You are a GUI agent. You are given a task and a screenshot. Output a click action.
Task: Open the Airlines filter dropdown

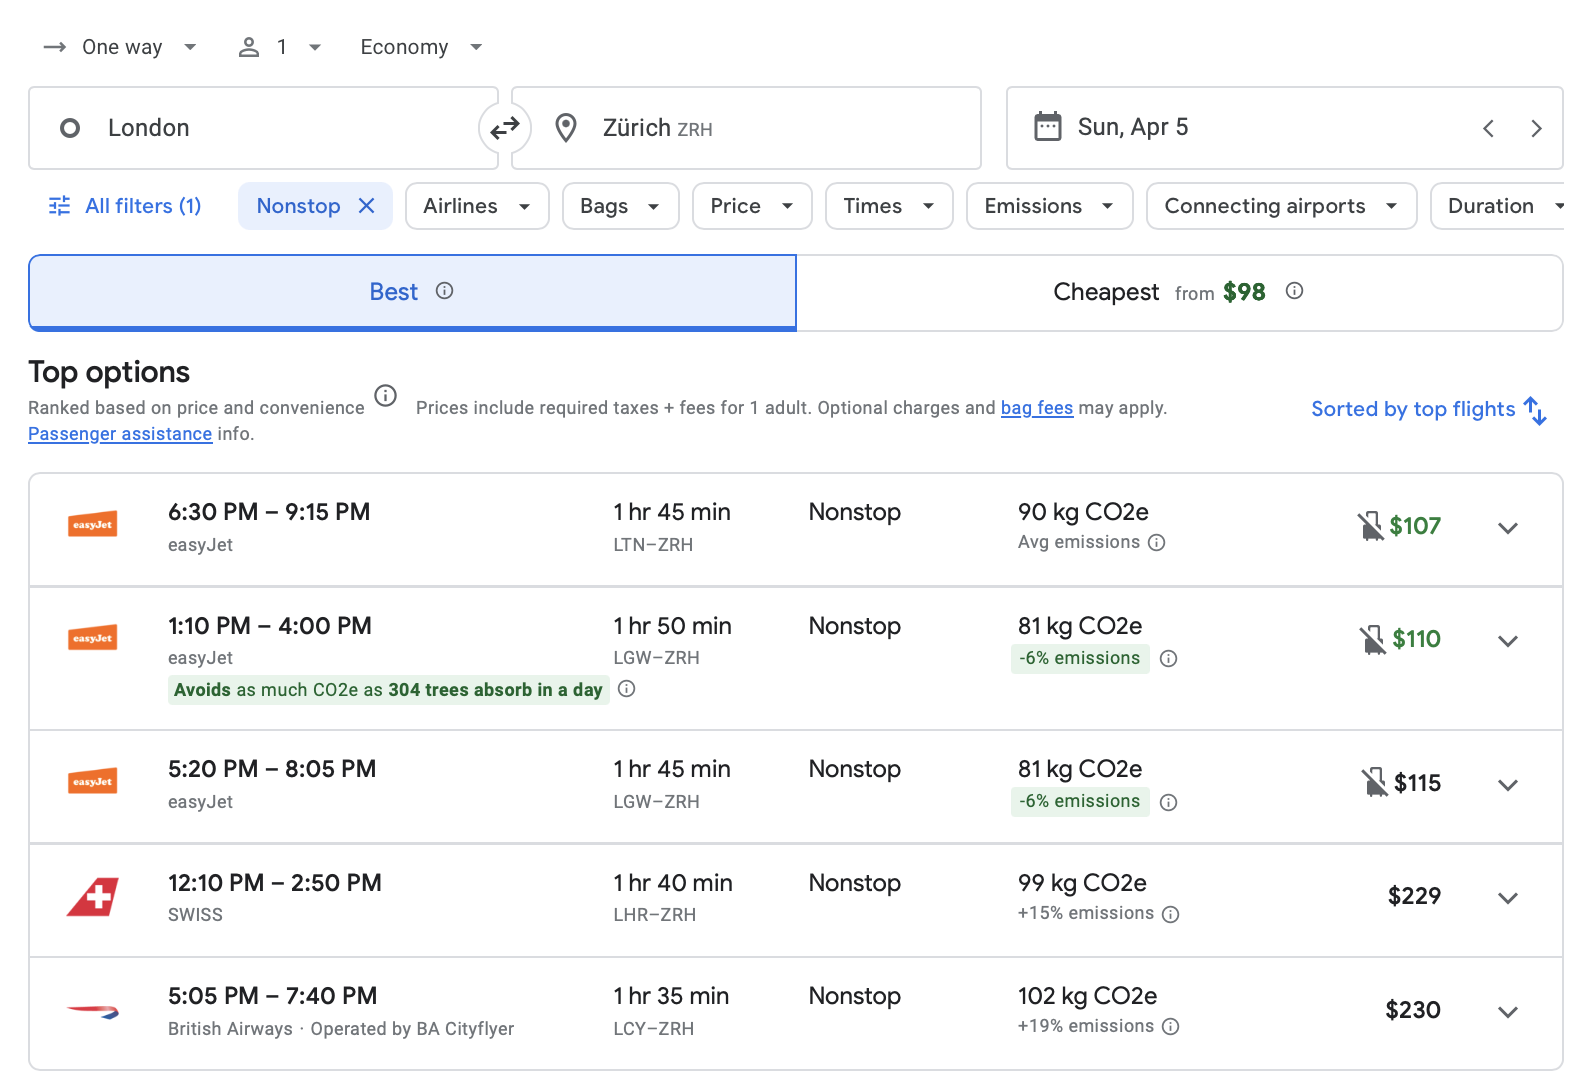pos(476,206)
